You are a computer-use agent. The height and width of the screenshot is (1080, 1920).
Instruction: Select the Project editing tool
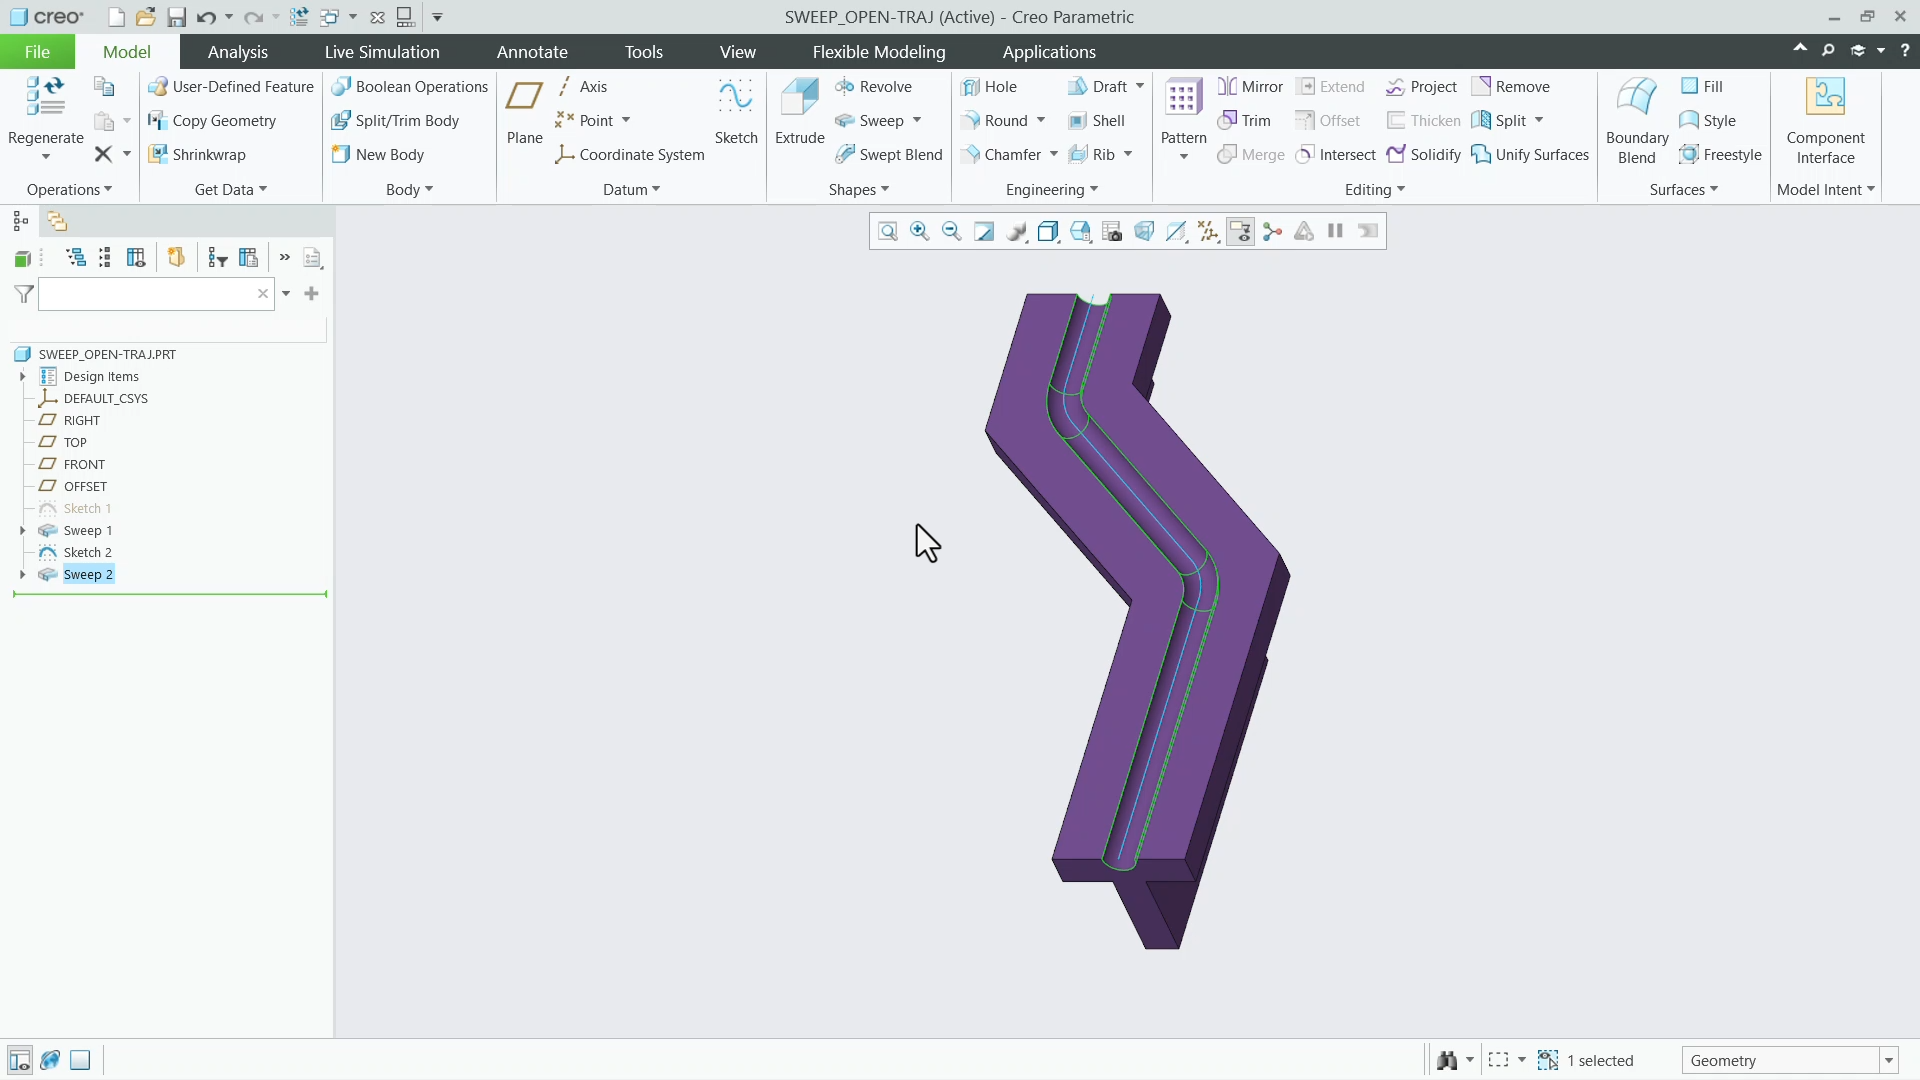(1421, 87)
